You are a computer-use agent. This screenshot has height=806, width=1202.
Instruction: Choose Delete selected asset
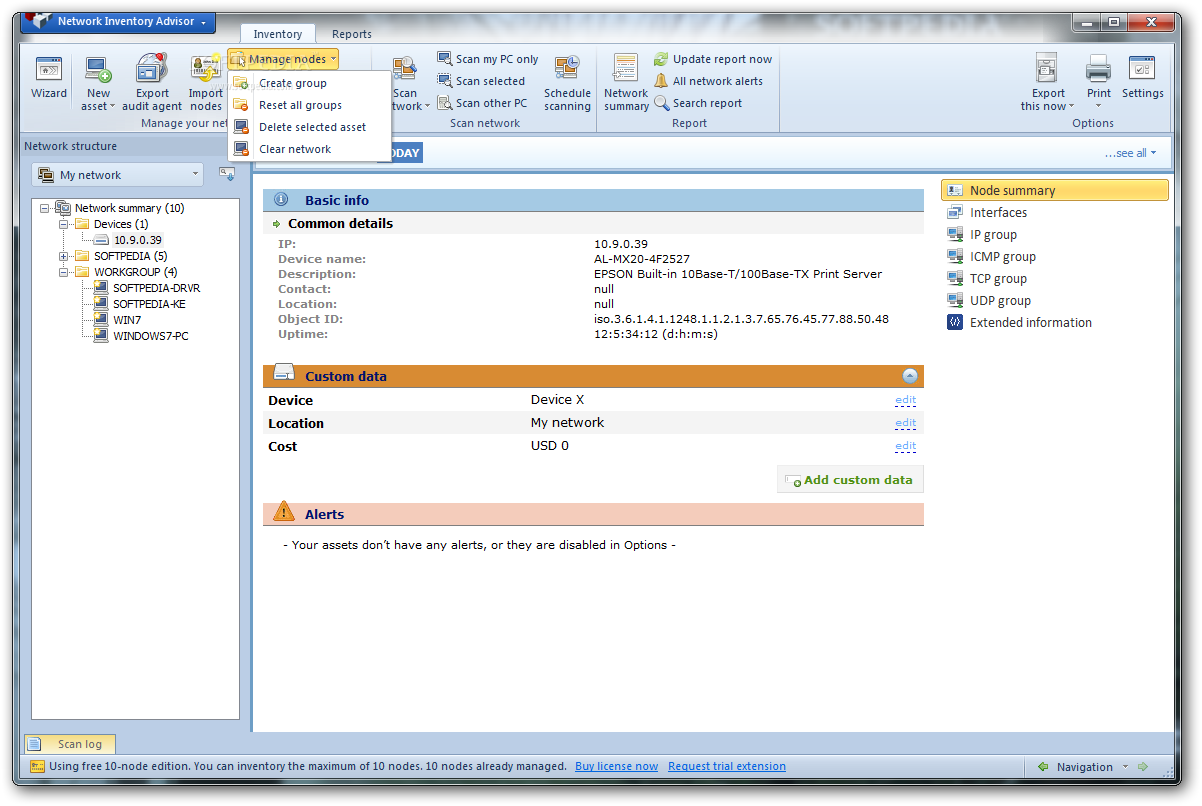tap(312, 127)
